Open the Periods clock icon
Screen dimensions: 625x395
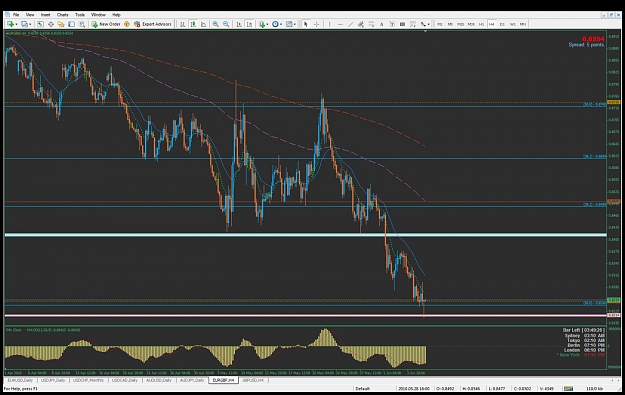pos(275,24)
